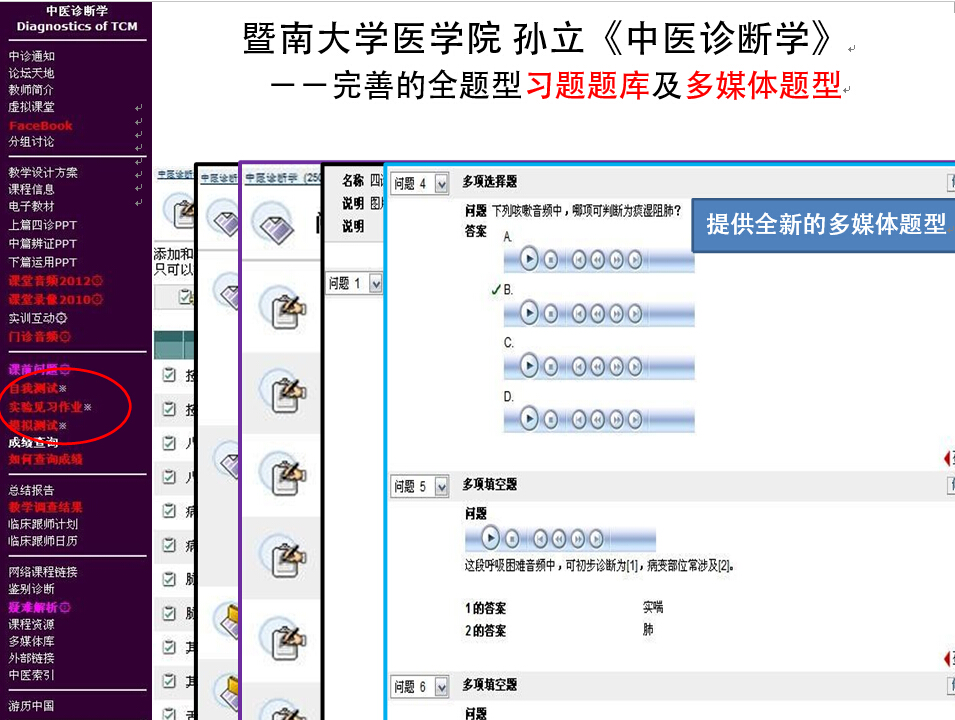Open 中篇辨证PPT slides
This screenshot has height=720, width=955.
(43, 244)
